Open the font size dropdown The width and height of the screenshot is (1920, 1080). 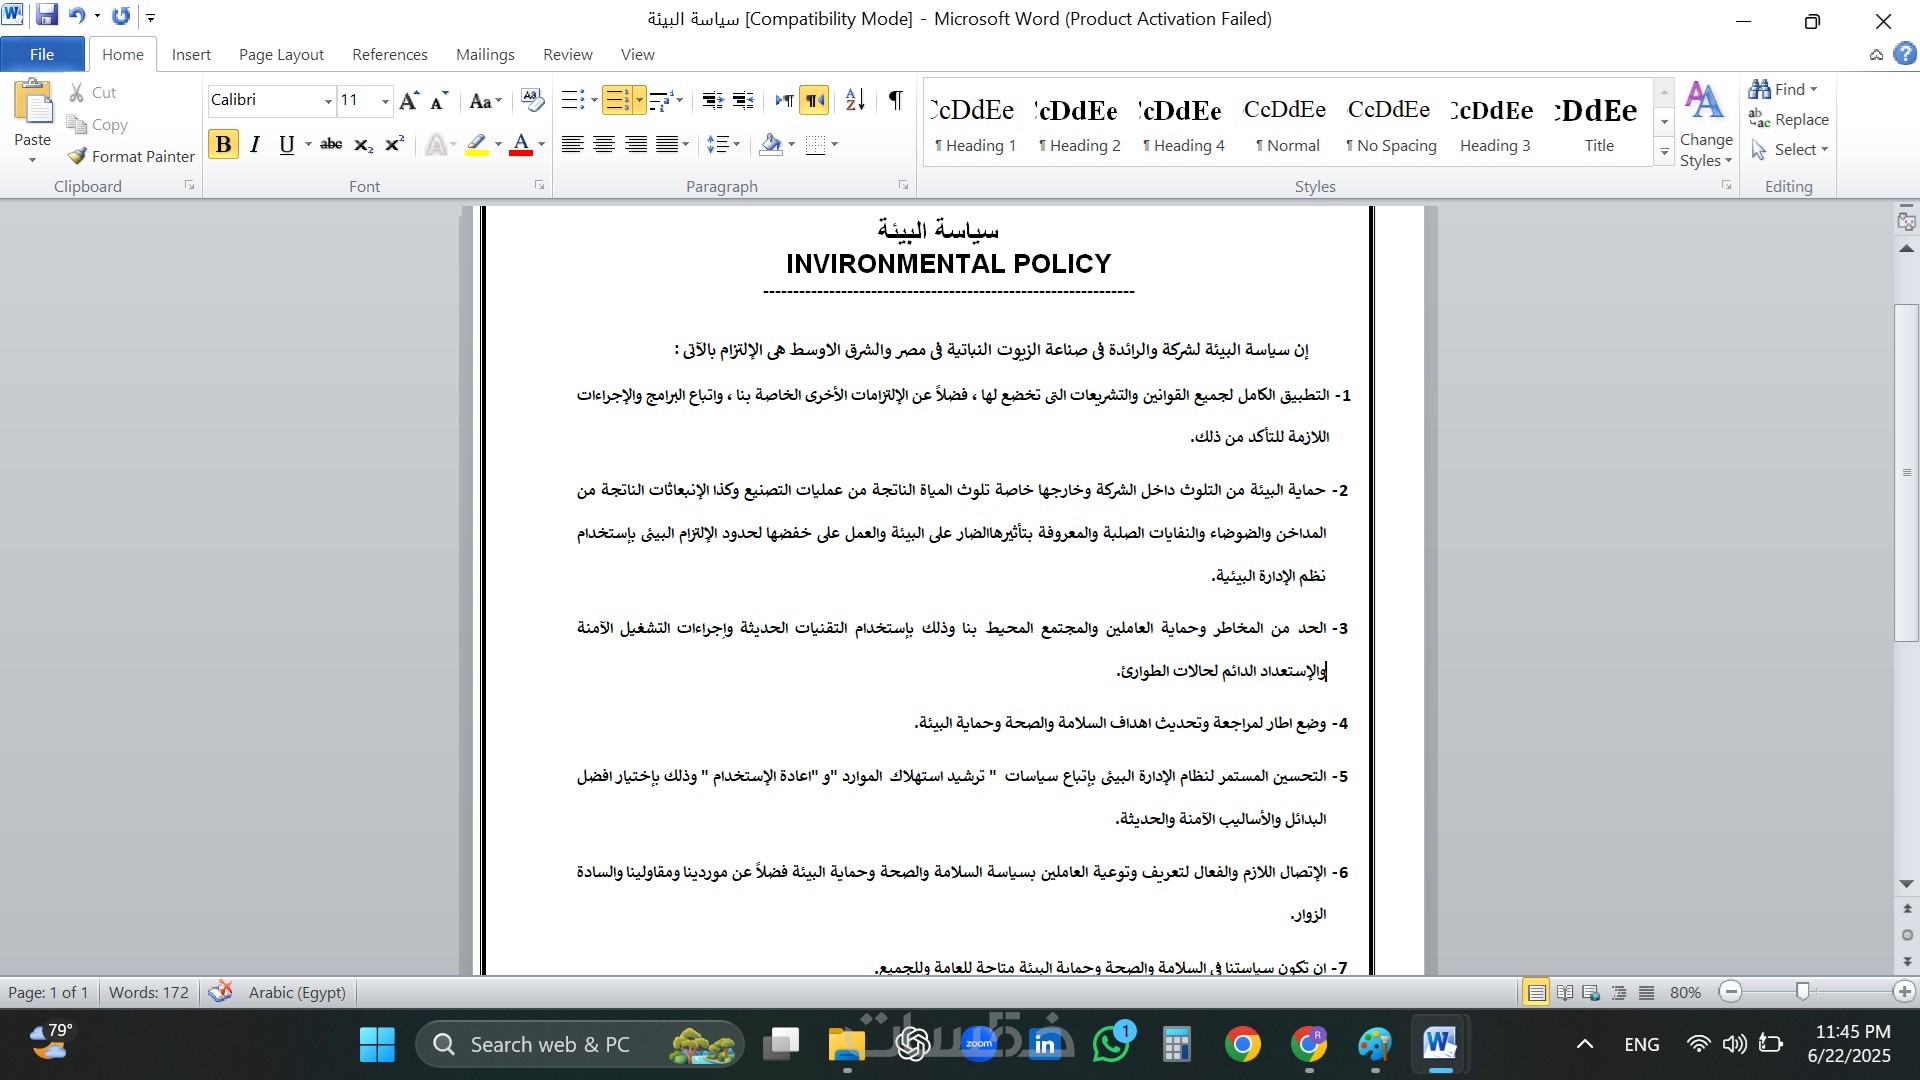[385, 101]
